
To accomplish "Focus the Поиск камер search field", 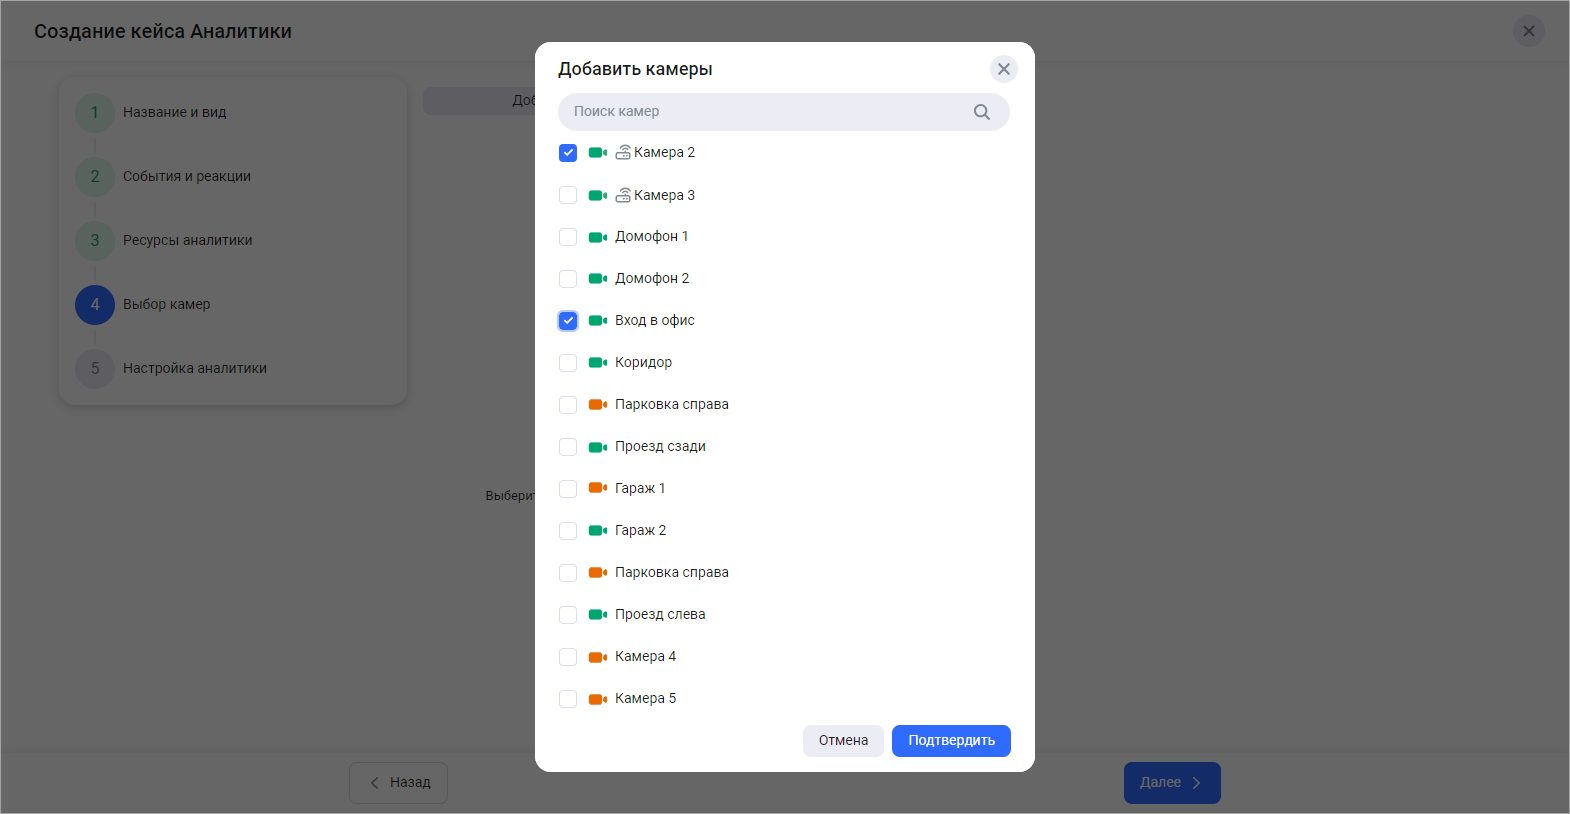I will coord(765,112).
